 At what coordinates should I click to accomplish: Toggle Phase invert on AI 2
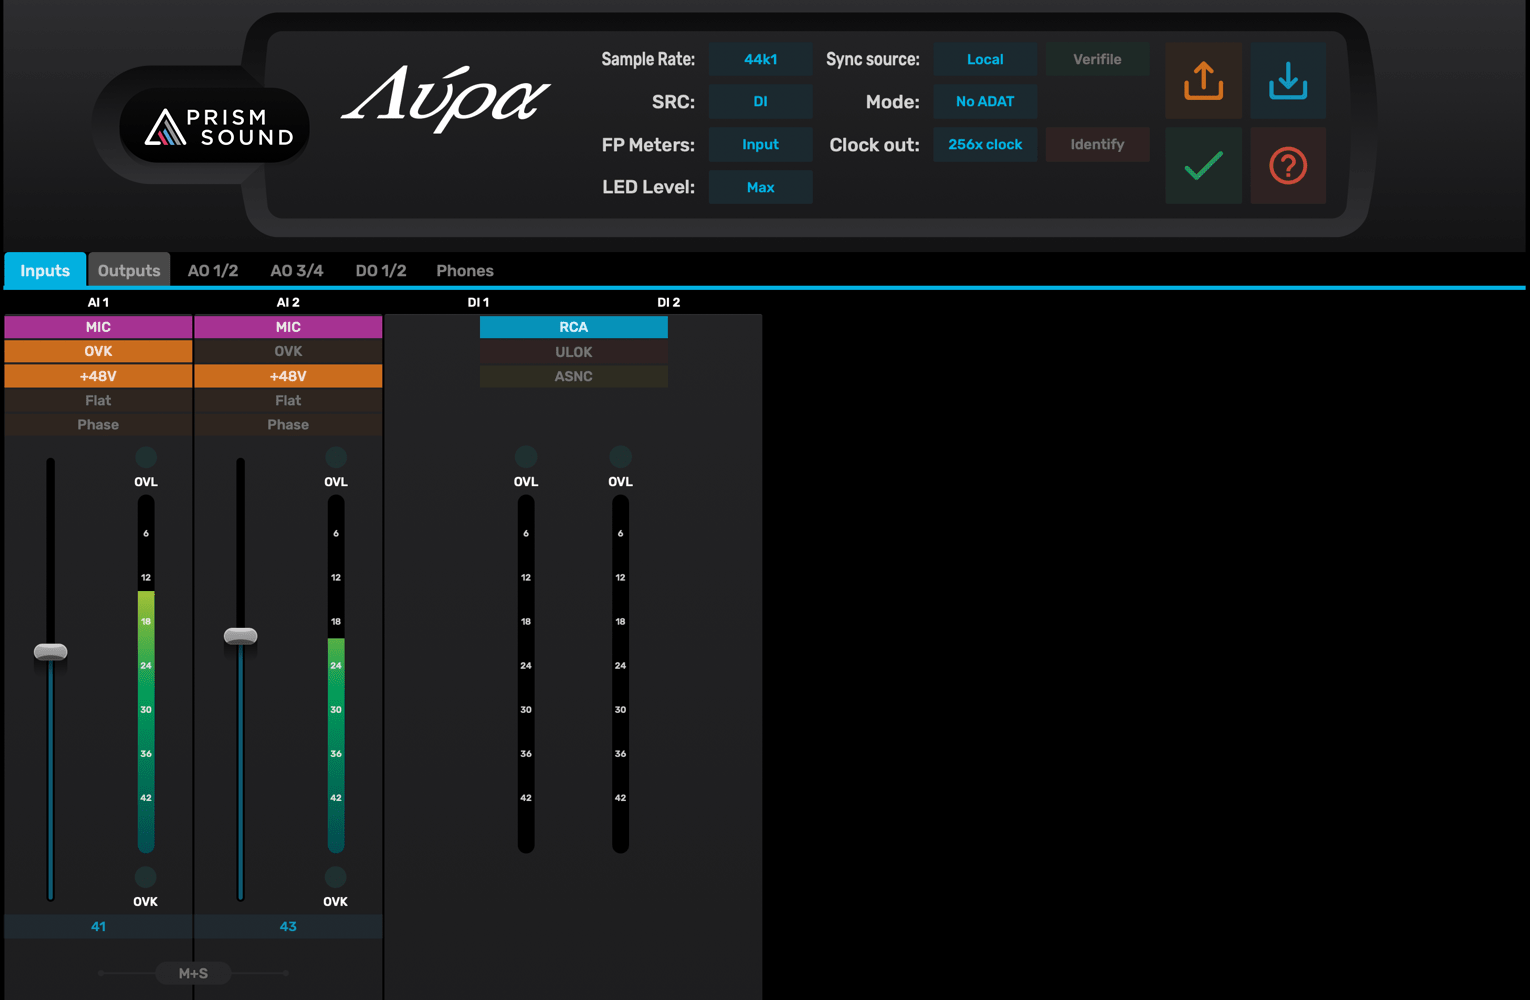pos(288,425)
